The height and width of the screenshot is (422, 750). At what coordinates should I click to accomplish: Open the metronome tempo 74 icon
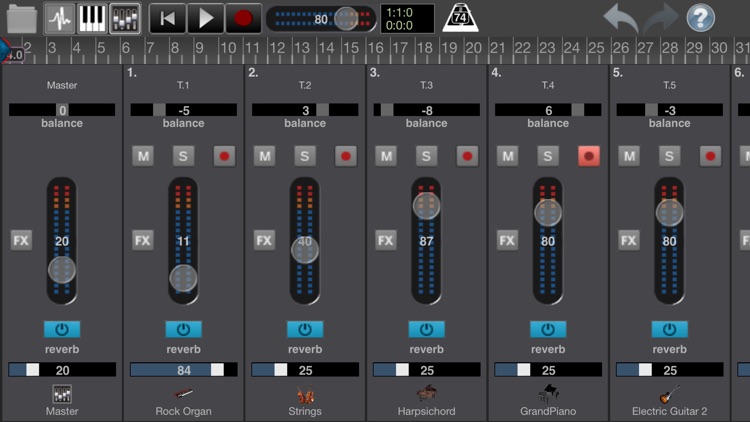coord(460,19)
